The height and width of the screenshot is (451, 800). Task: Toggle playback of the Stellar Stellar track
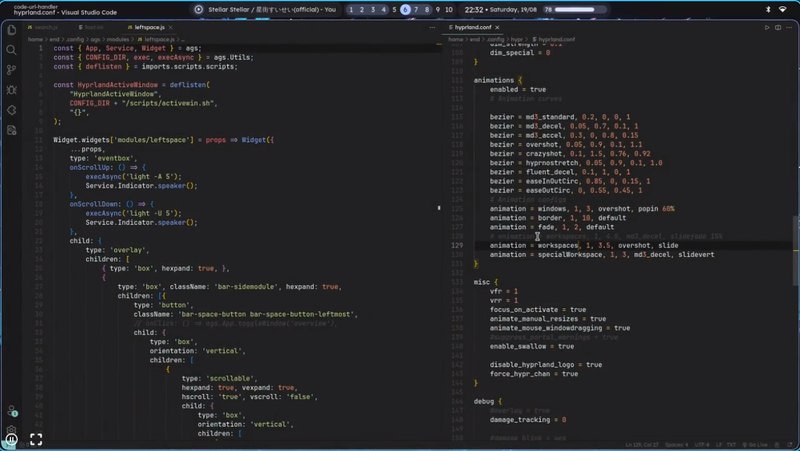(201, 9)
